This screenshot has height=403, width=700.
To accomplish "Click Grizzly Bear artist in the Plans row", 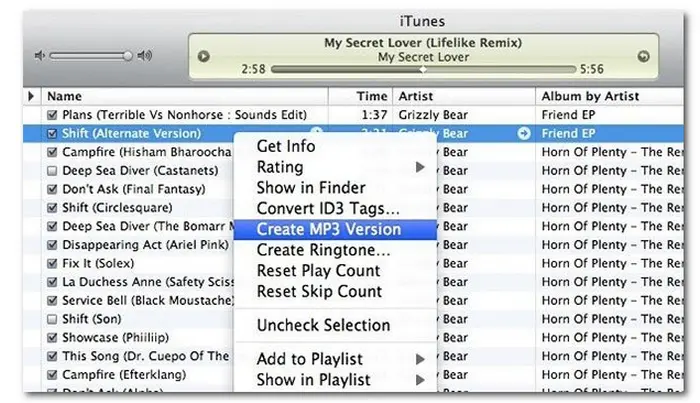I will 433,115.
